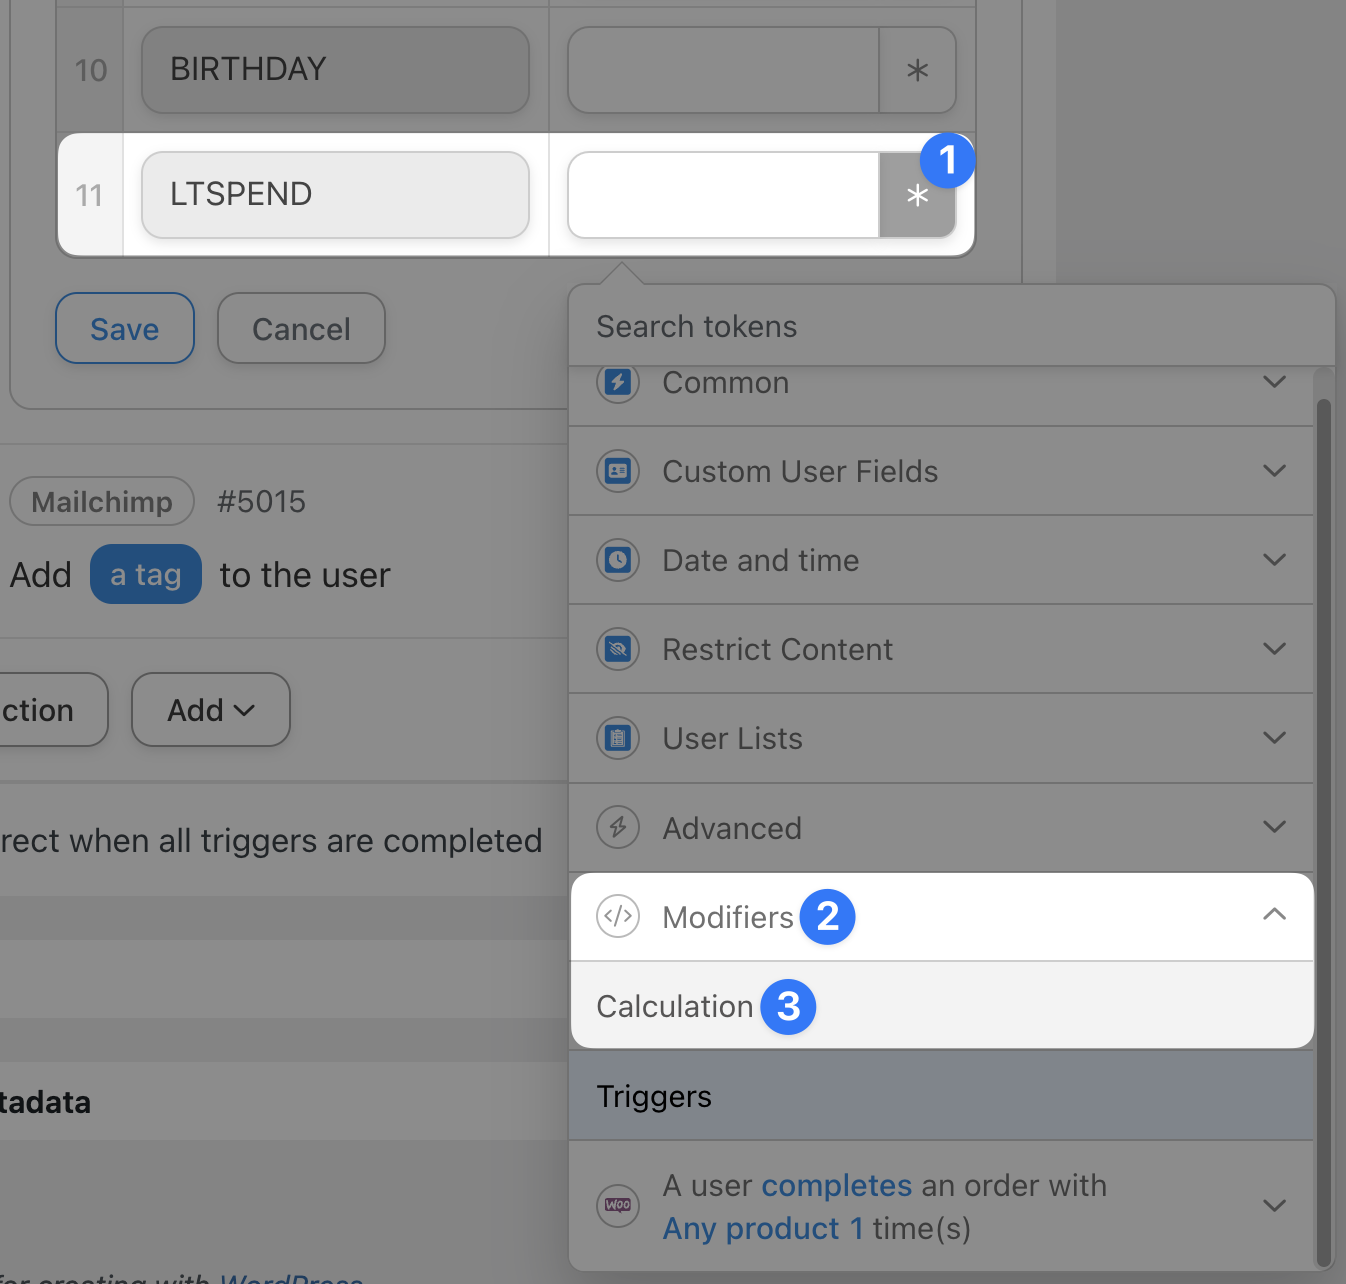Click the WooCommerce trigger icon
The image size is (1346, 1284).
618,1205
